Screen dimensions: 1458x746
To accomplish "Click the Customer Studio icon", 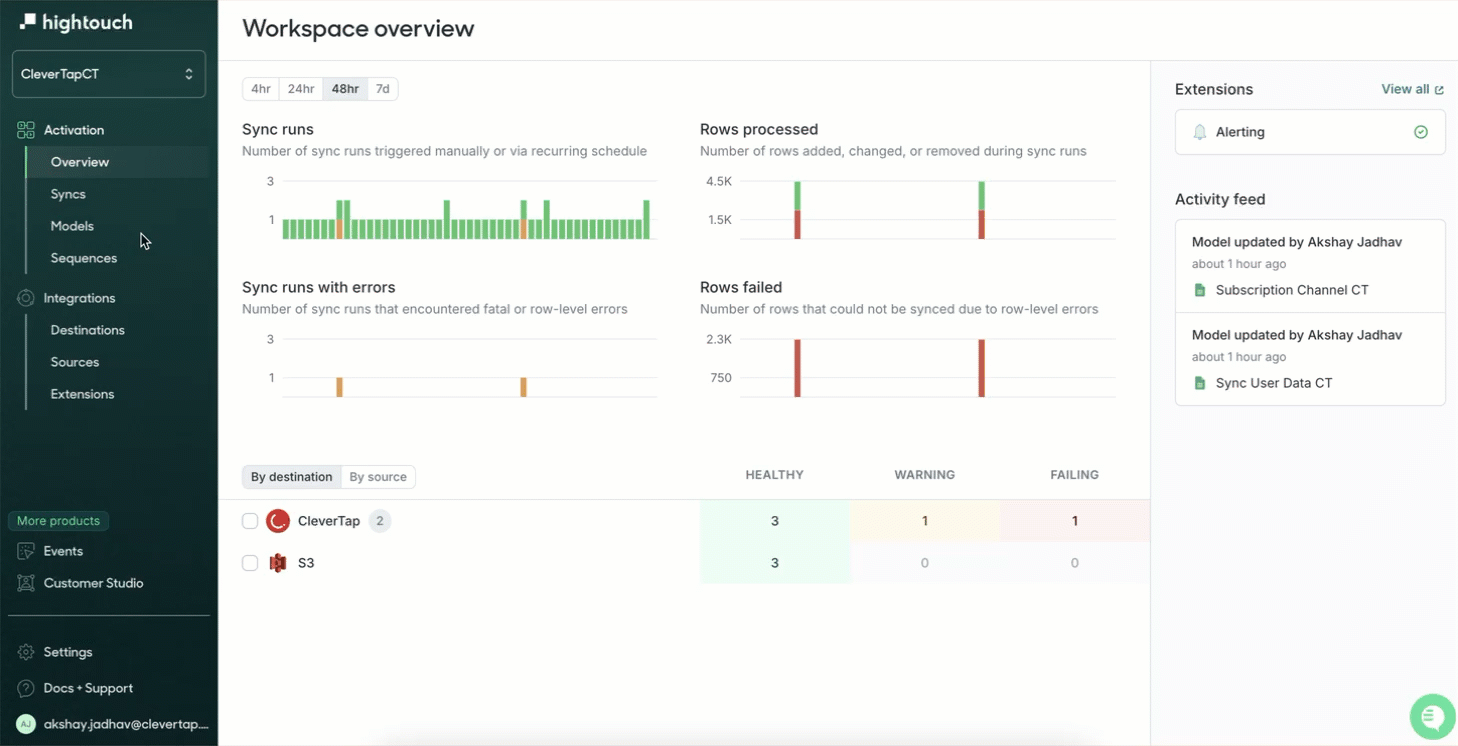I will [x=26, y=583].
